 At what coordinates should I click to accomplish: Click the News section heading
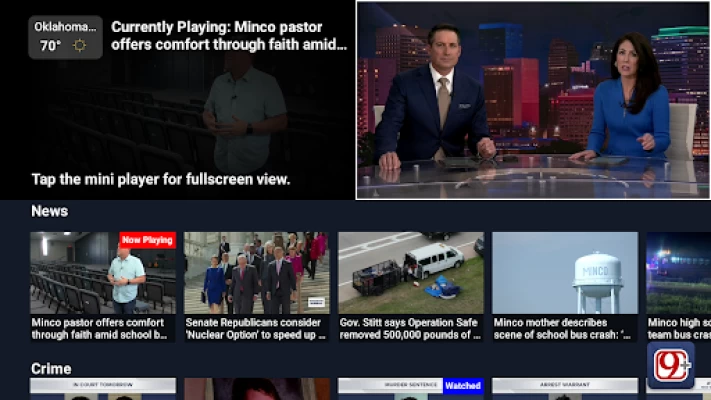49,211
